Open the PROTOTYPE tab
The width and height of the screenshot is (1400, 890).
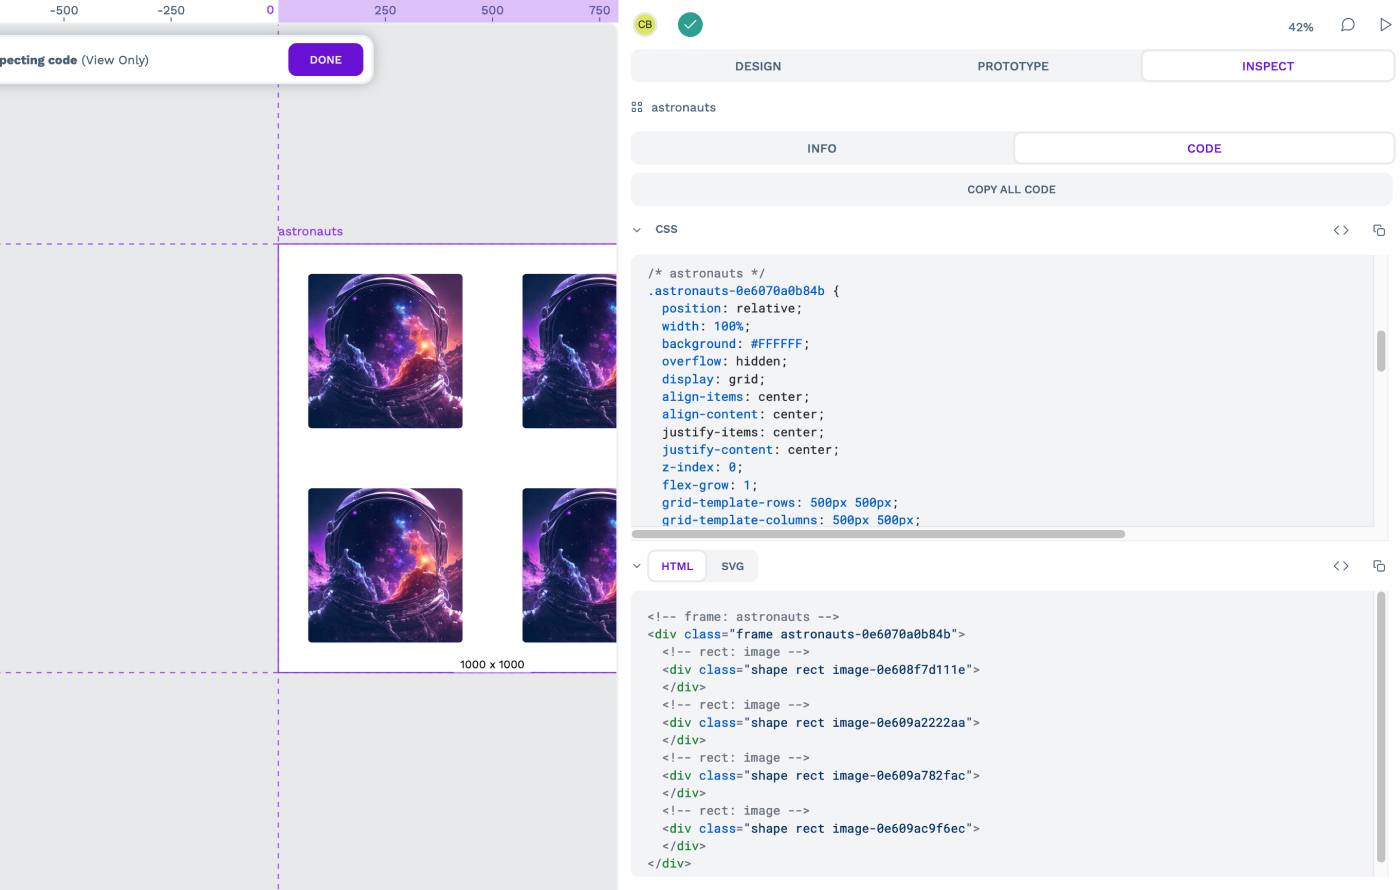click(x=1013, y=66)
